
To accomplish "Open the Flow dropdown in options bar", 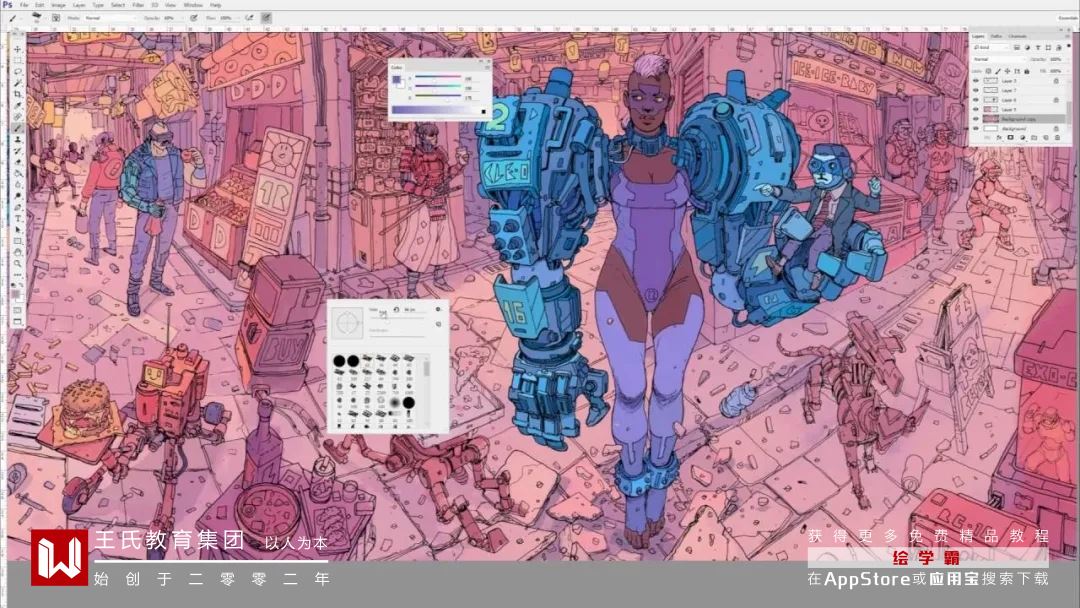I will point(238,18).
